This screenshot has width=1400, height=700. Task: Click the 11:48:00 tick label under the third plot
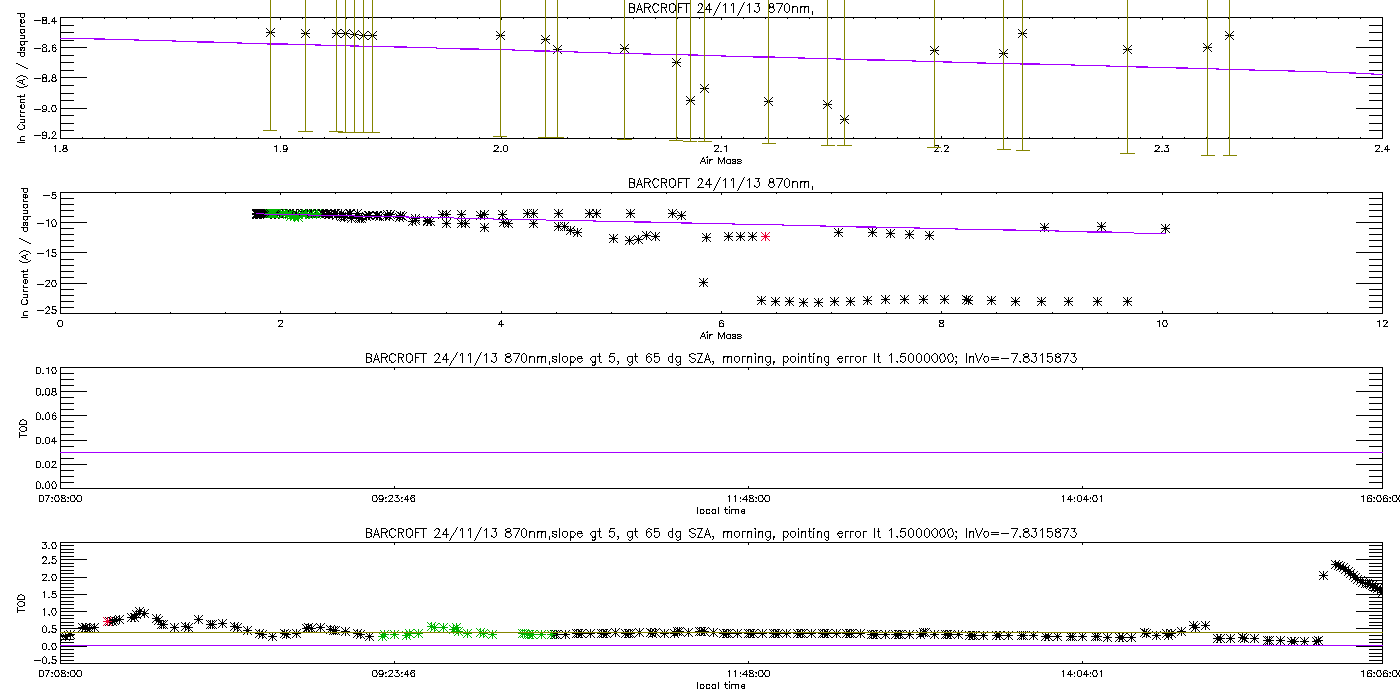point(747,497)
